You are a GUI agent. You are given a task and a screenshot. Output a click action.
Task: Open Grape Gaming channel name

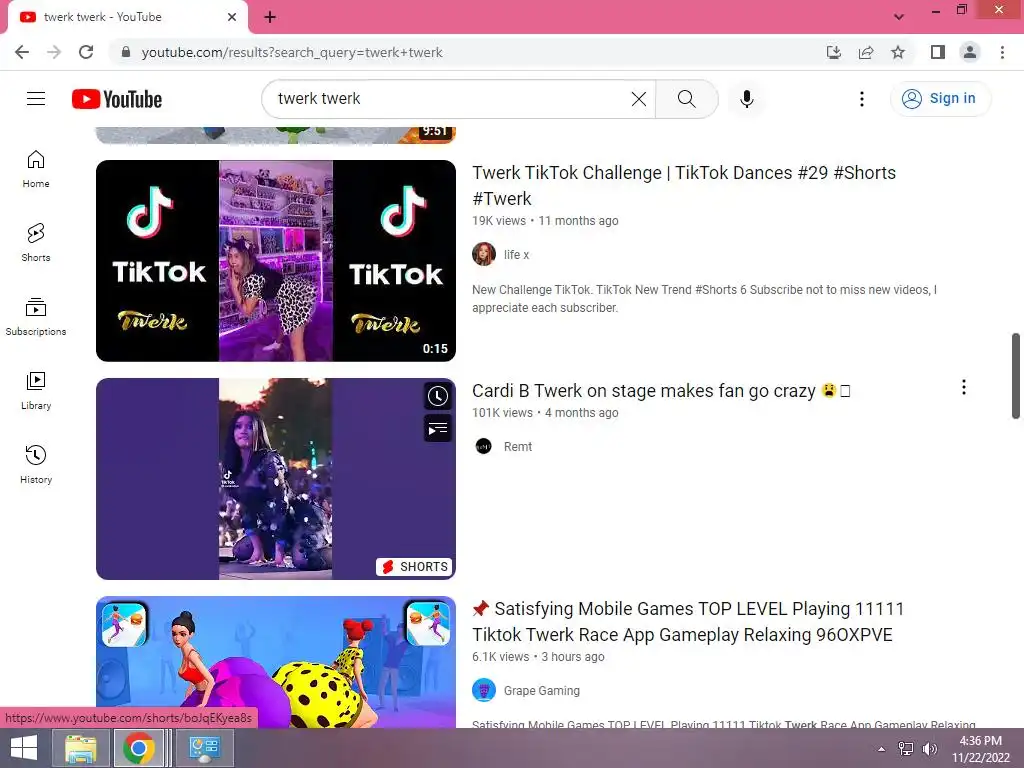(541, 690)
